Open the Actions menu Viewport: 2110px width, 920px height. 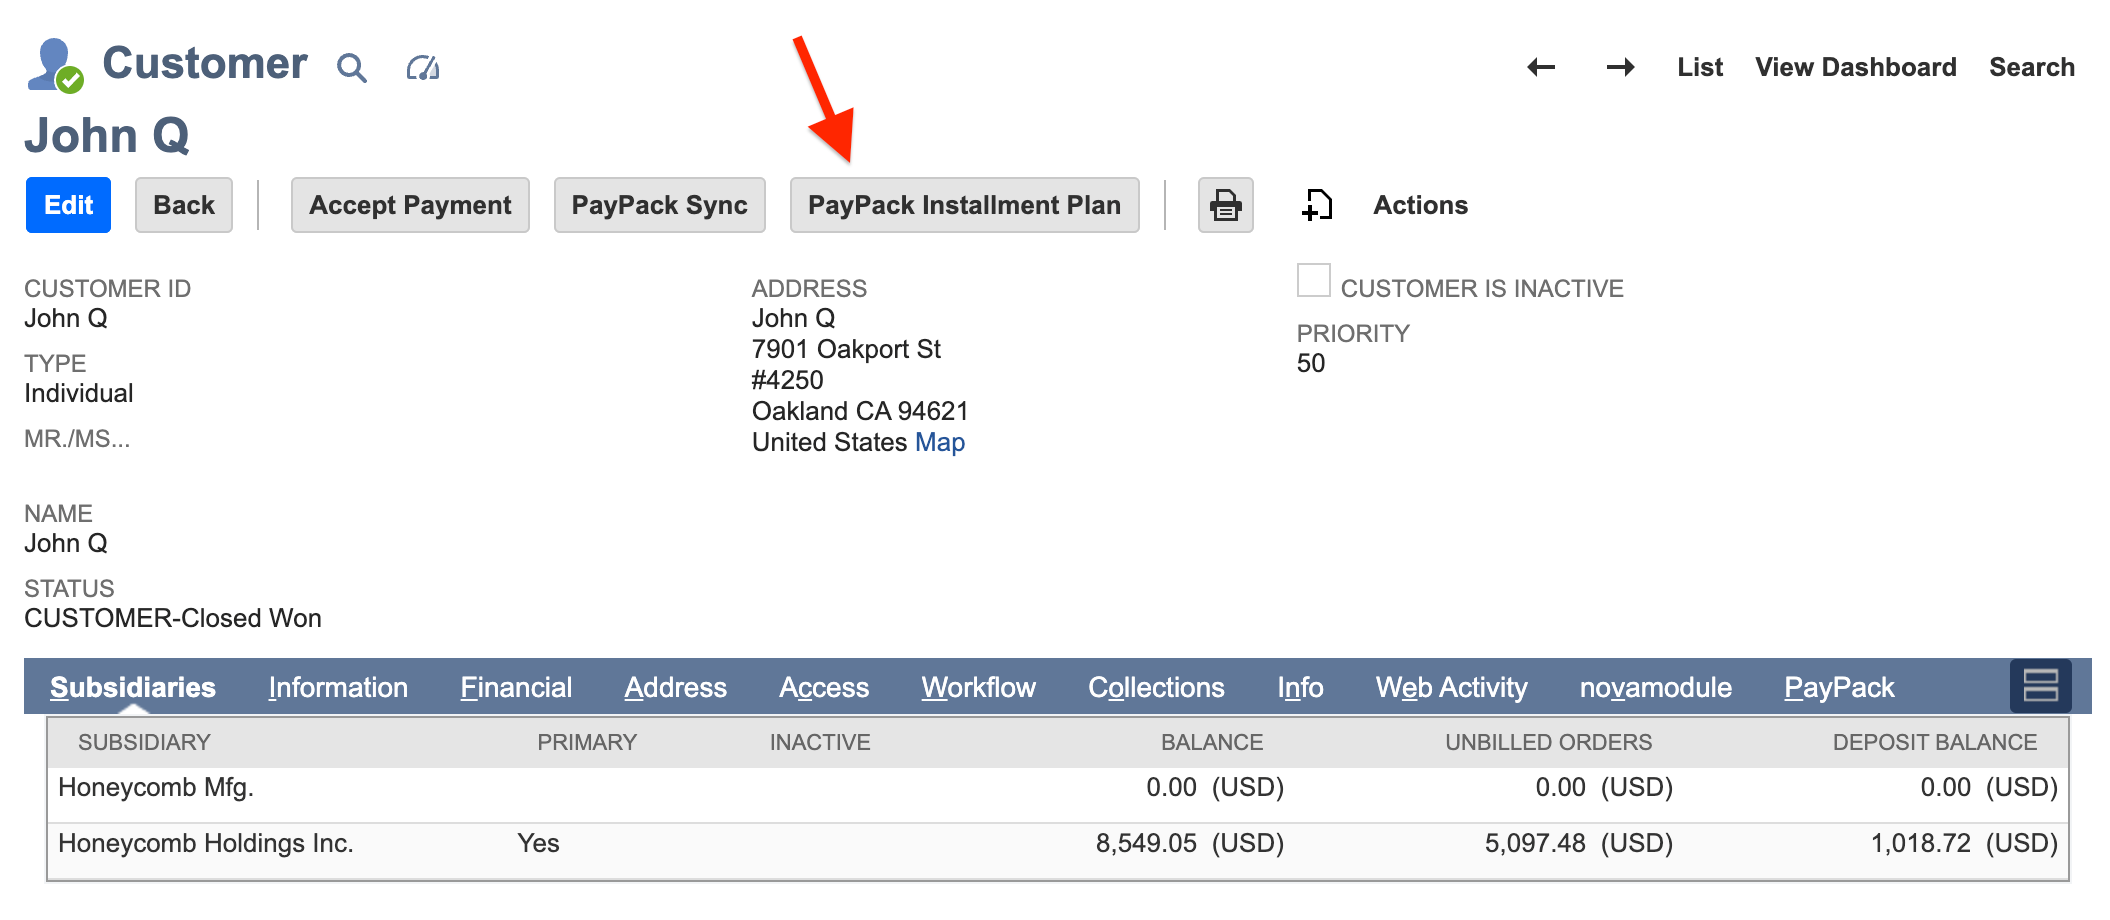point(1419,205)
